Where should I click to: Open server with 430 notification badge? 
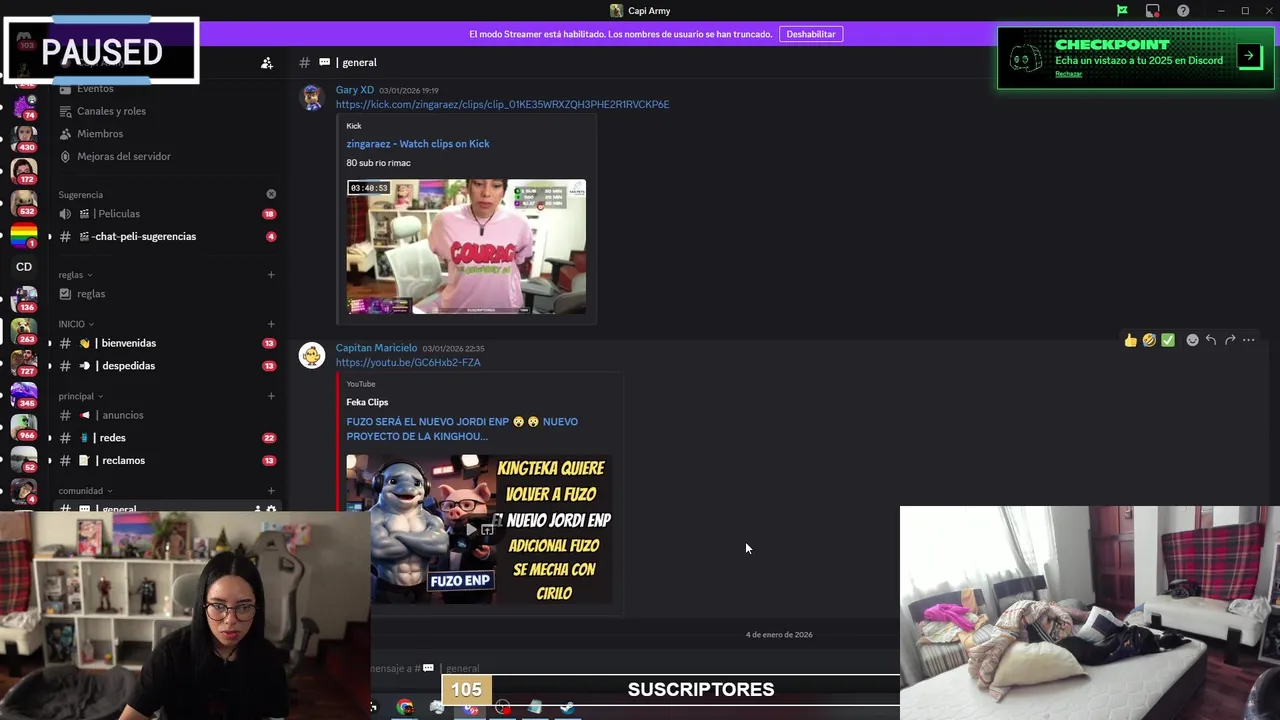24,137
